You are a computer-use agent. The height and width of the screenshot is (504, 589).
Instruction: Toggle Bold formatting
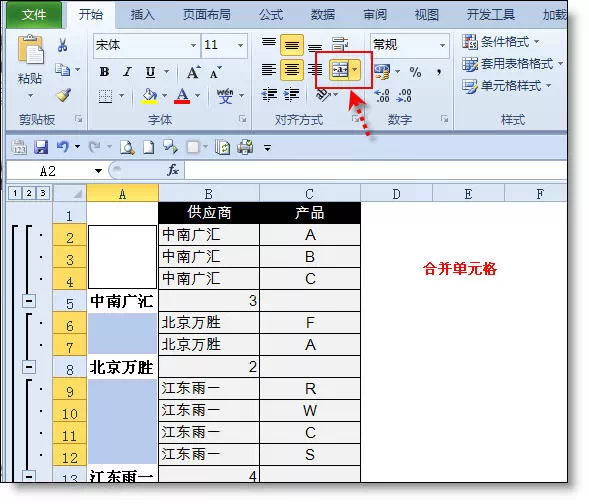tap(104, 72)
